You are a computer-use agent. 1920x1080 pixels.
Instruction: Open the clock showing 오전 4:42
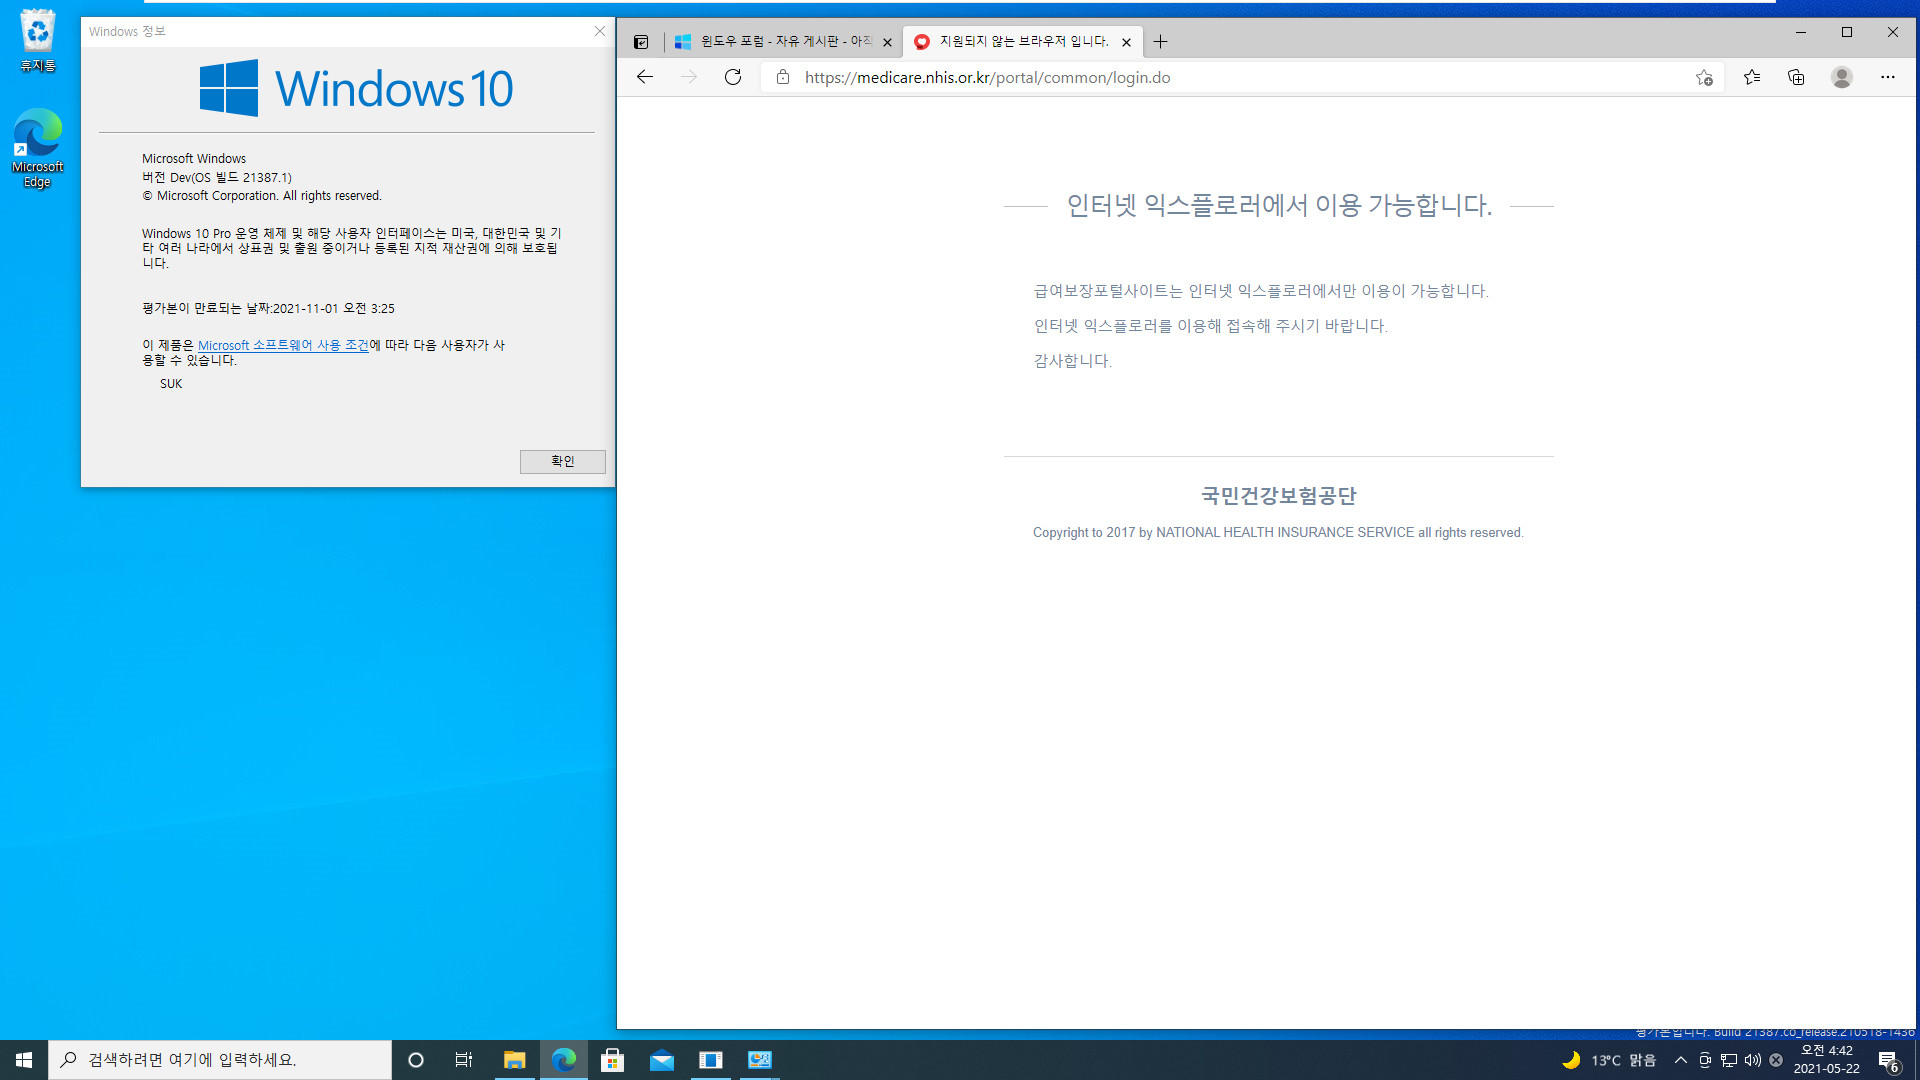1827,1060
